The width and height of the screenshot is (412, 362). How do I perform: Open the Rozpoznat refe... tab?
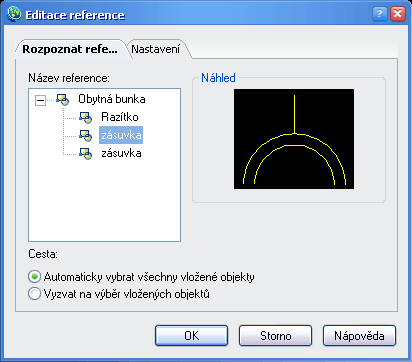70,49
